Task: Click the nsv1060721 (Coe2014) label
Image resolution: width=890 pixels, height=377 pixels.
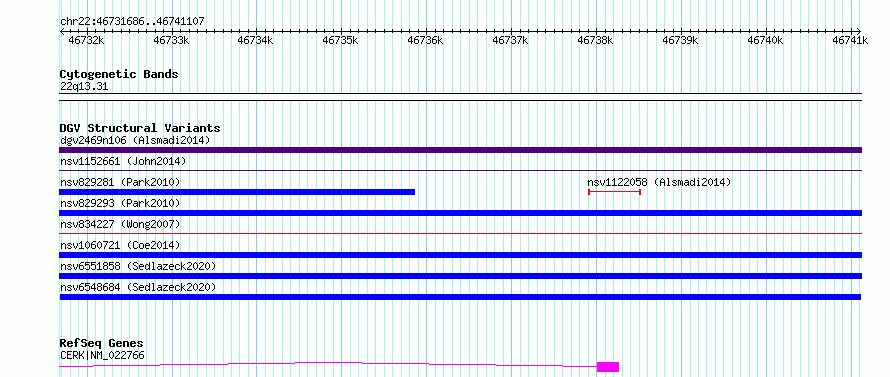Action: pos(120,245)
